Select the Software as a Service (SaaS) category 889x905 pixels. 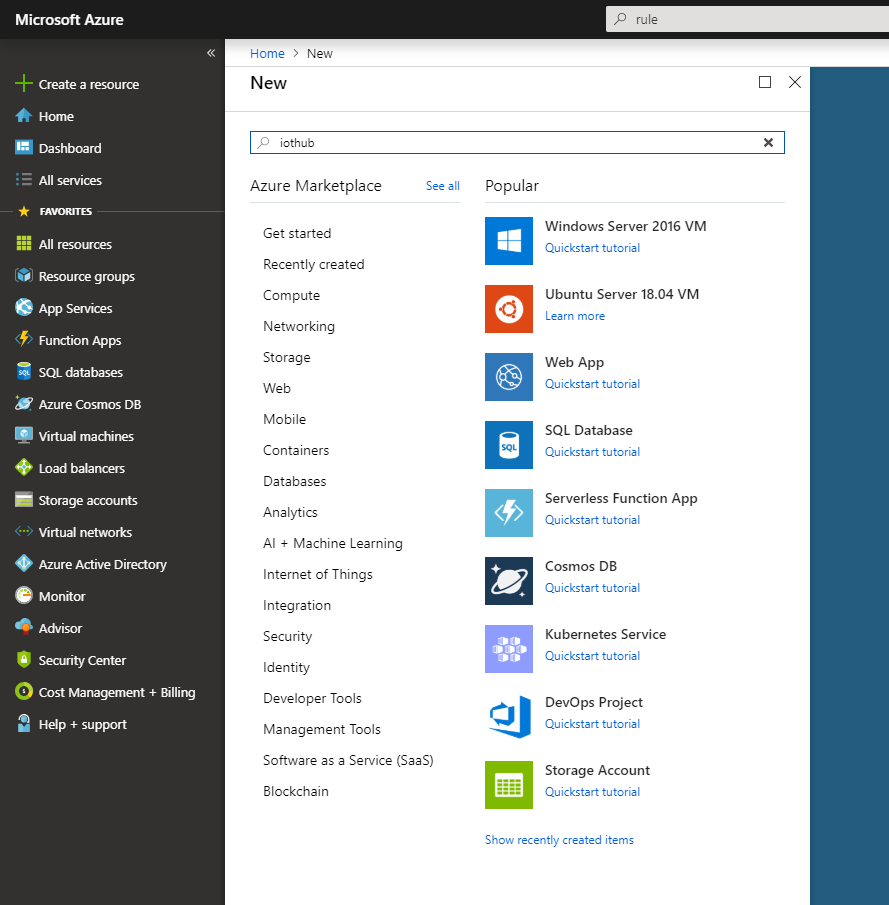click(x=348, y=761)
